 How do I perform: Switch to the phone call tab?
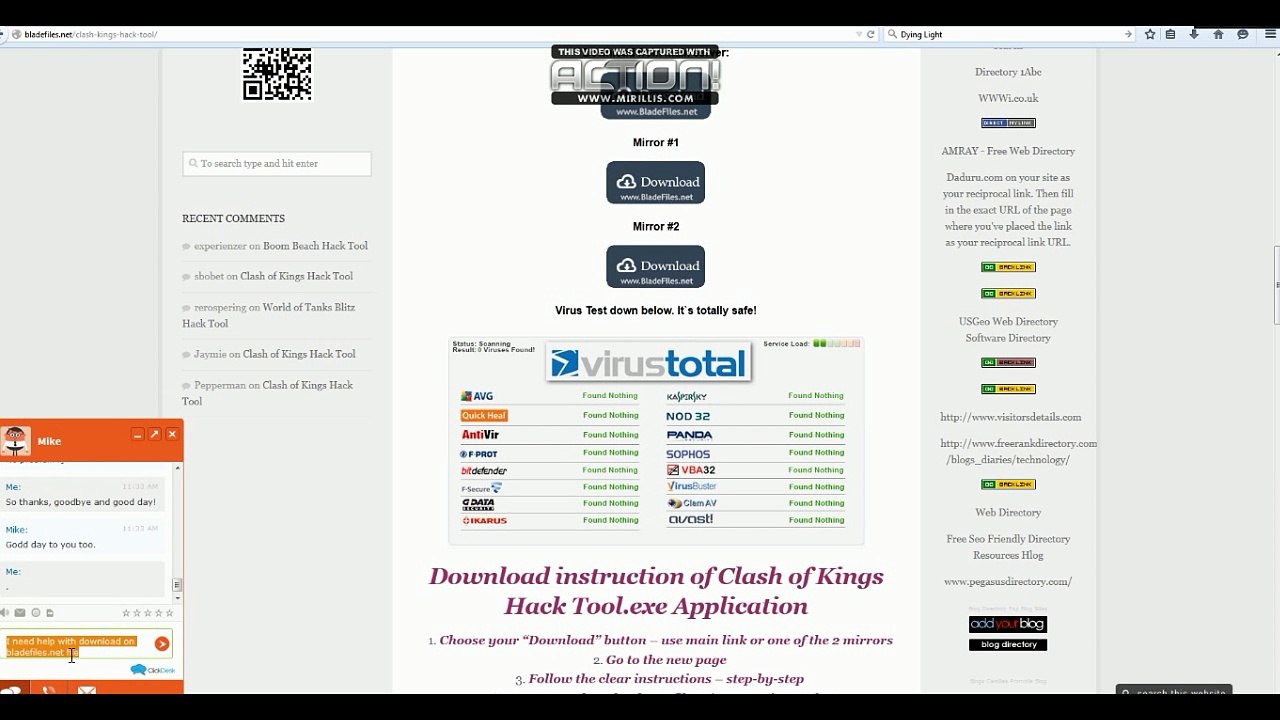47,689
